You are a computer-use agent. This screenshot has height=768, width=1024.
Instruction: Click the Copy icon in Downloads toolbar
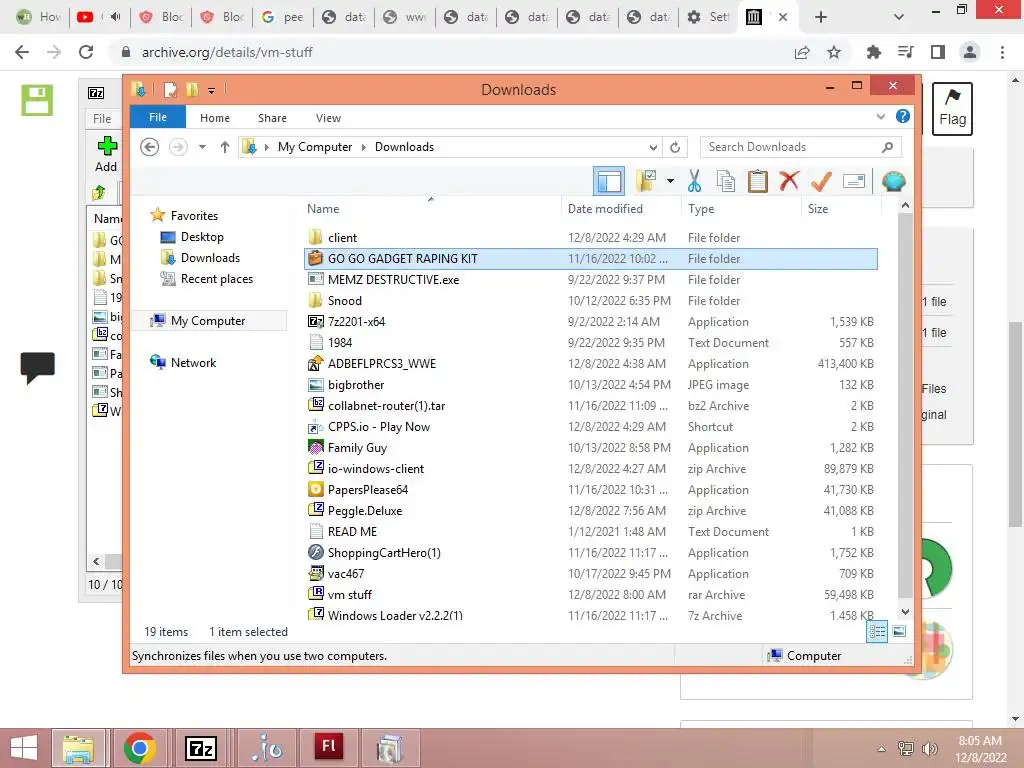[726, 181]
